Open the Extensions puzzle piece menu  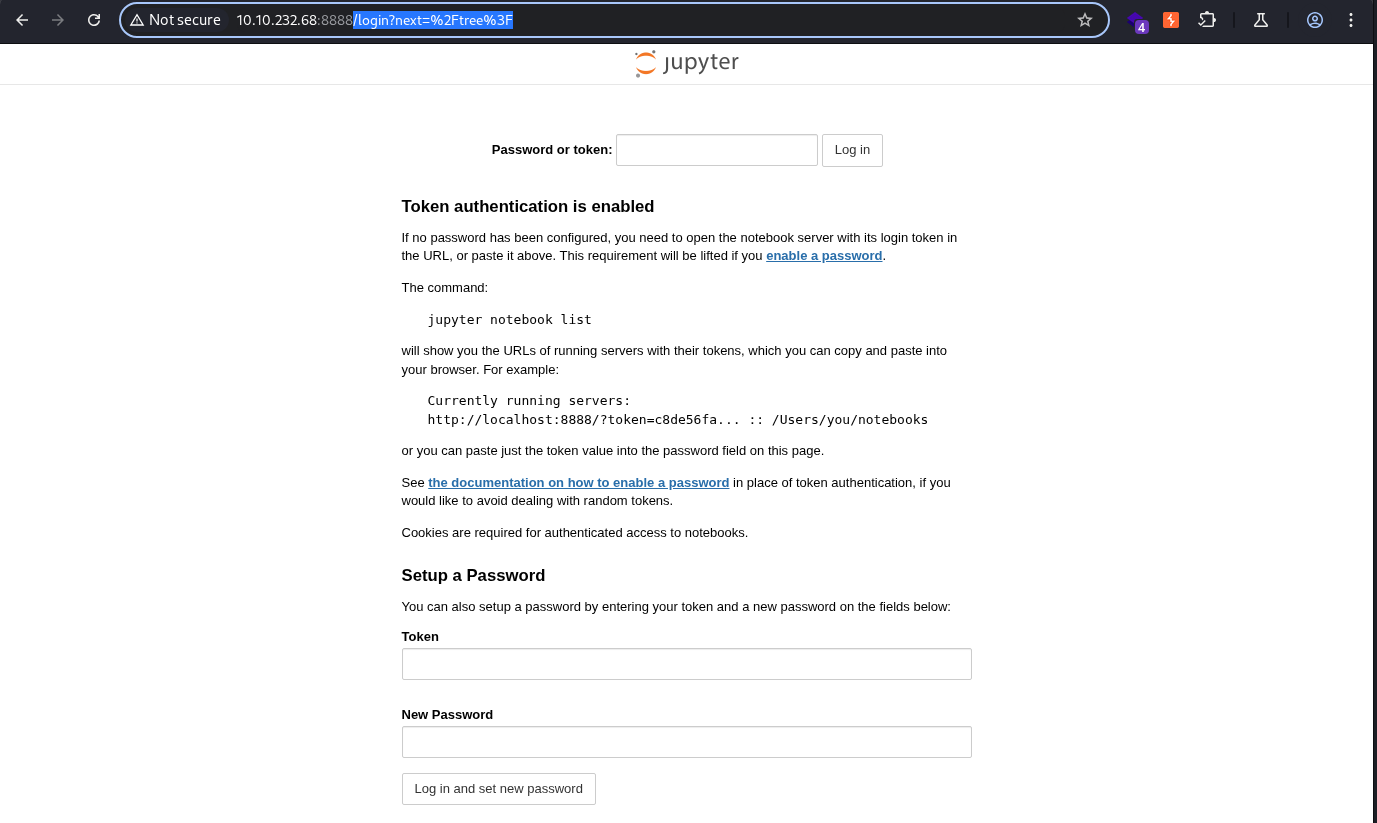point(1207,20)
